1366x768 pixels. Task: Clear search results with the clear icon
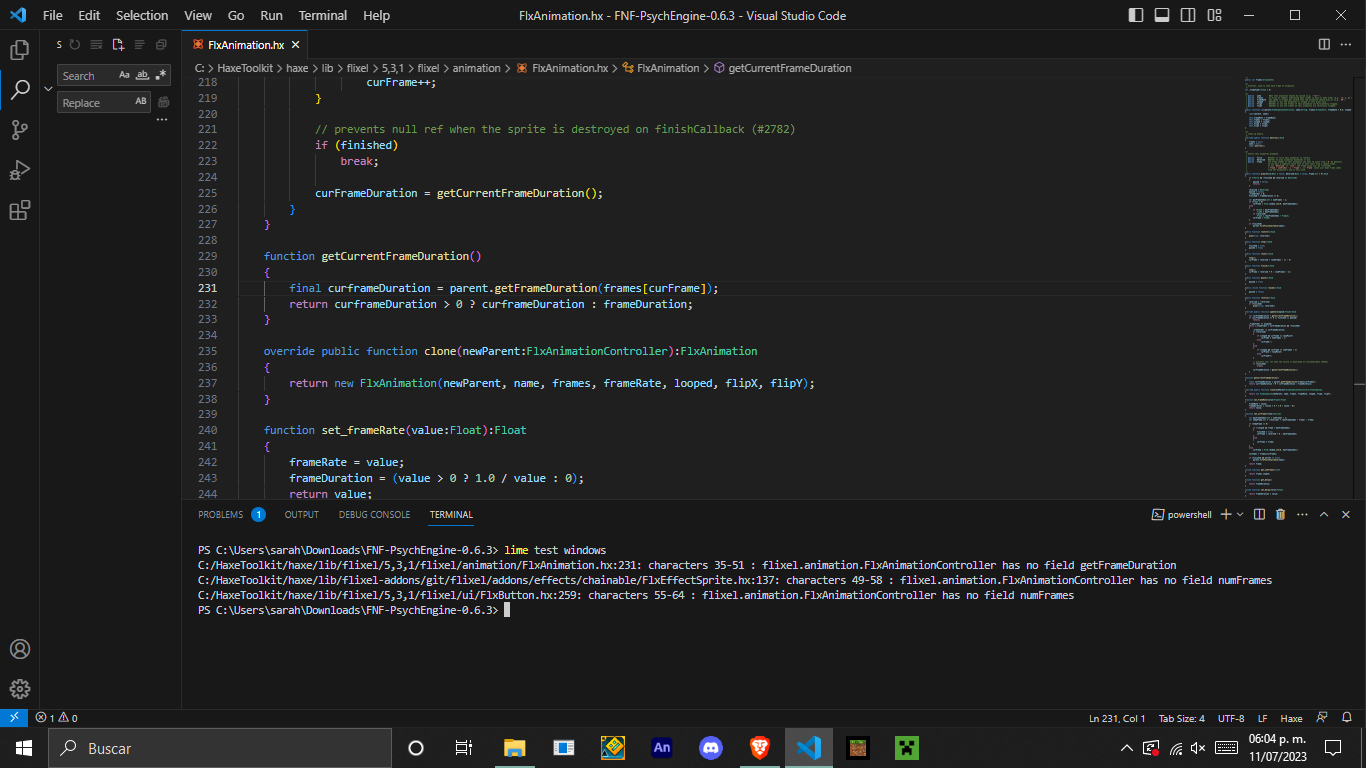pos(96,44)
